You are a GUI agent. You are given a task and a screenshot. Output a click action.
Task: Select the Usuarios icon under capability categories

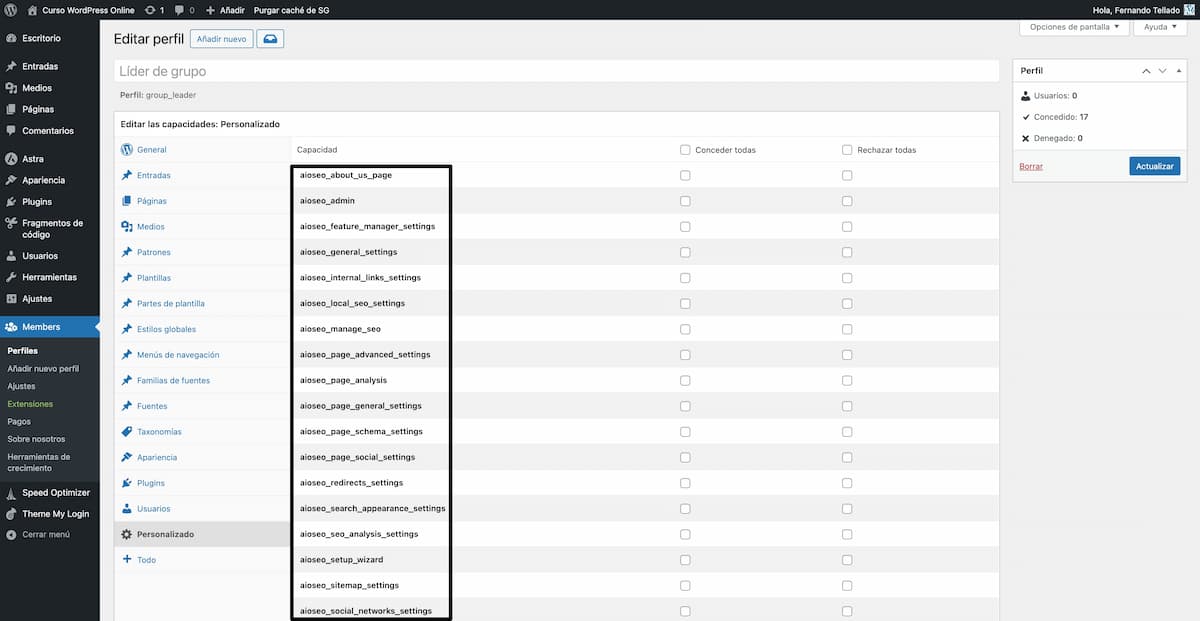pos(127,508)
